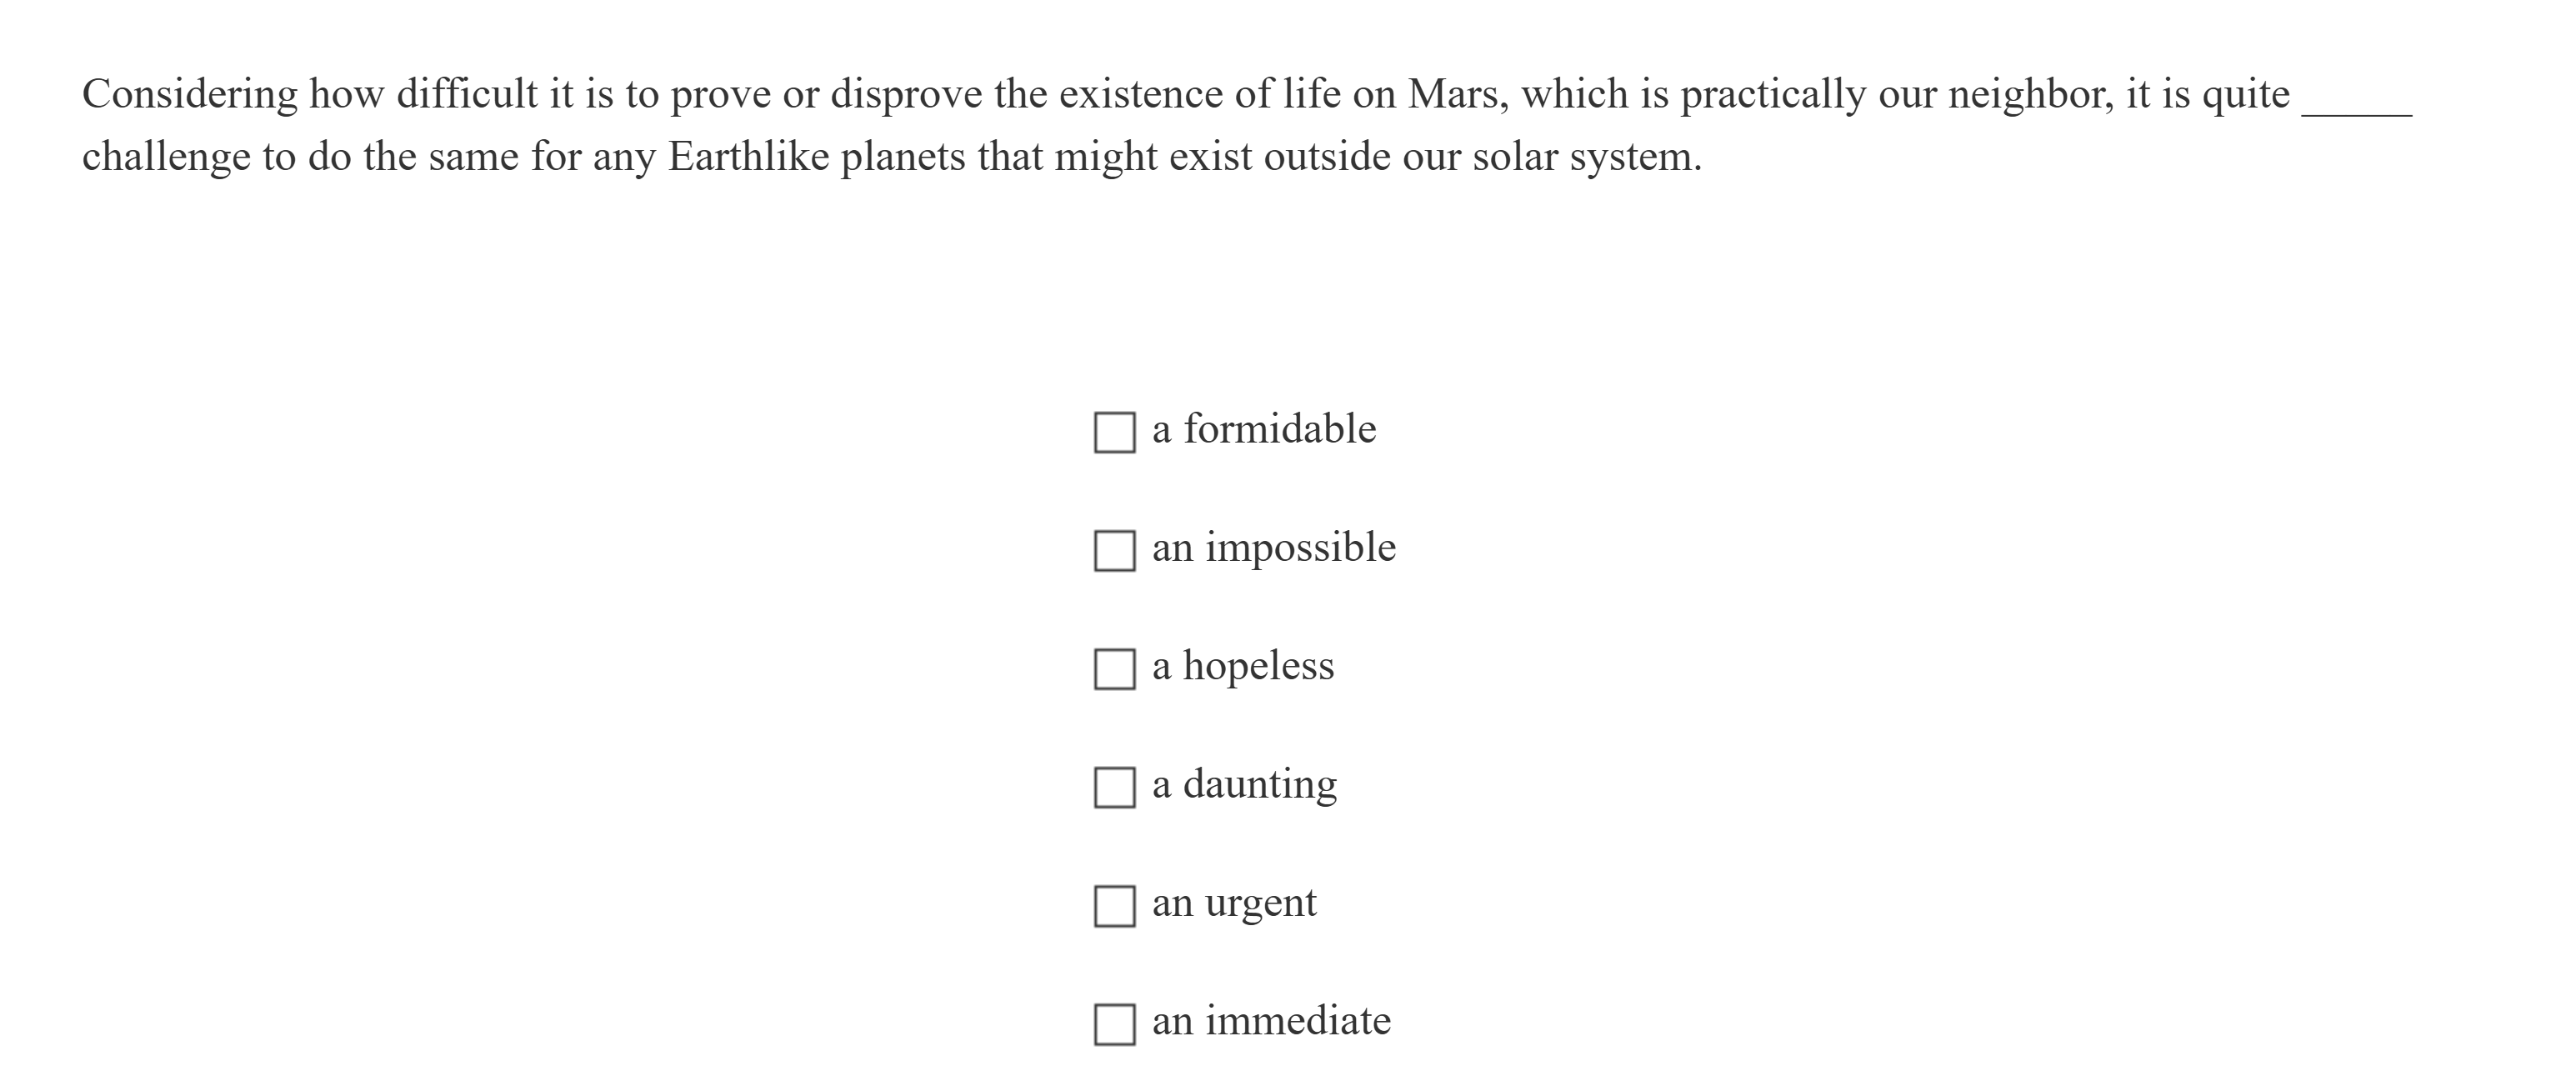Select the label text 'an urgent'
The height and width of the screenshot is (1071, 2576).
(1235, 903)
